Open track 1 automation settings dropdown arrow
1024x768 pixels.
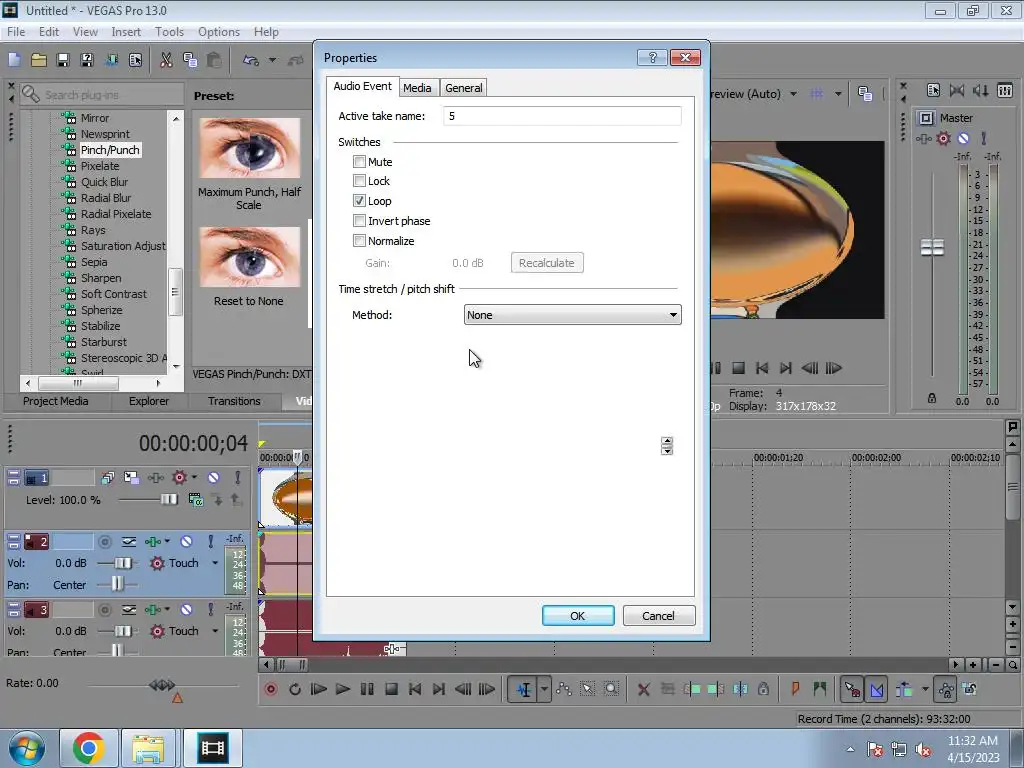(194, 477)
